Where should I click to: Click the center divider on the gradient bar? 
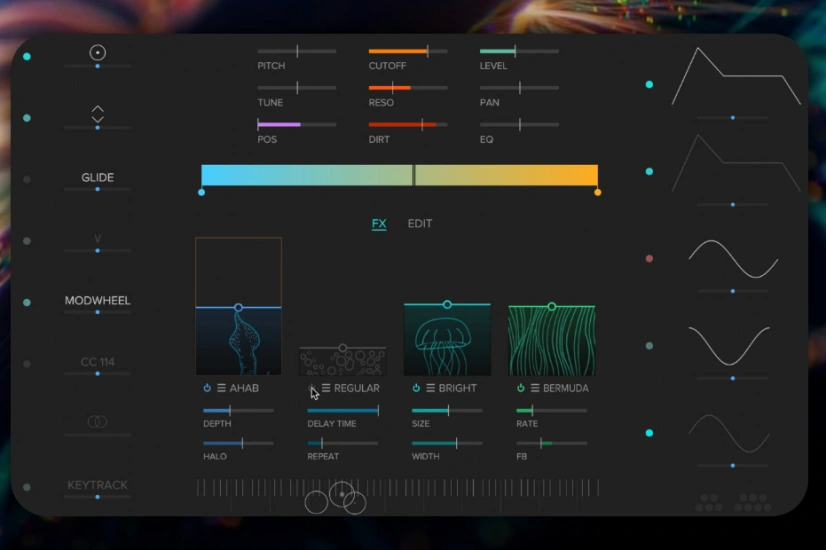point(414,175)
